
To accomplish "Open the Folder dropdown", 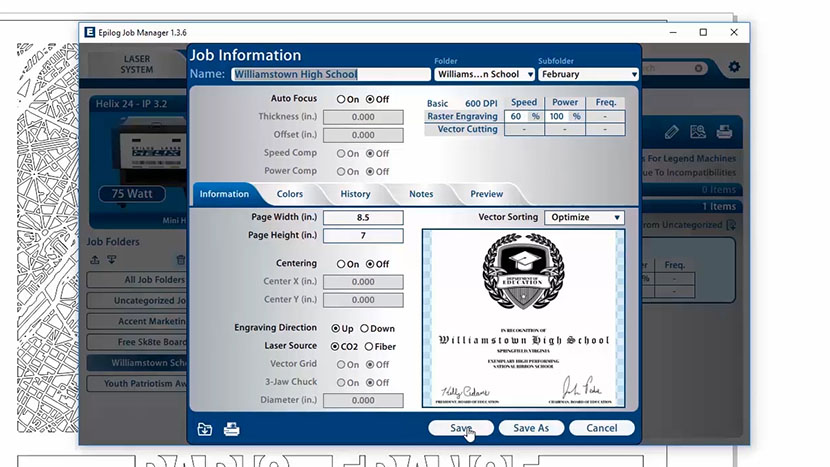I will click(484, 74).
